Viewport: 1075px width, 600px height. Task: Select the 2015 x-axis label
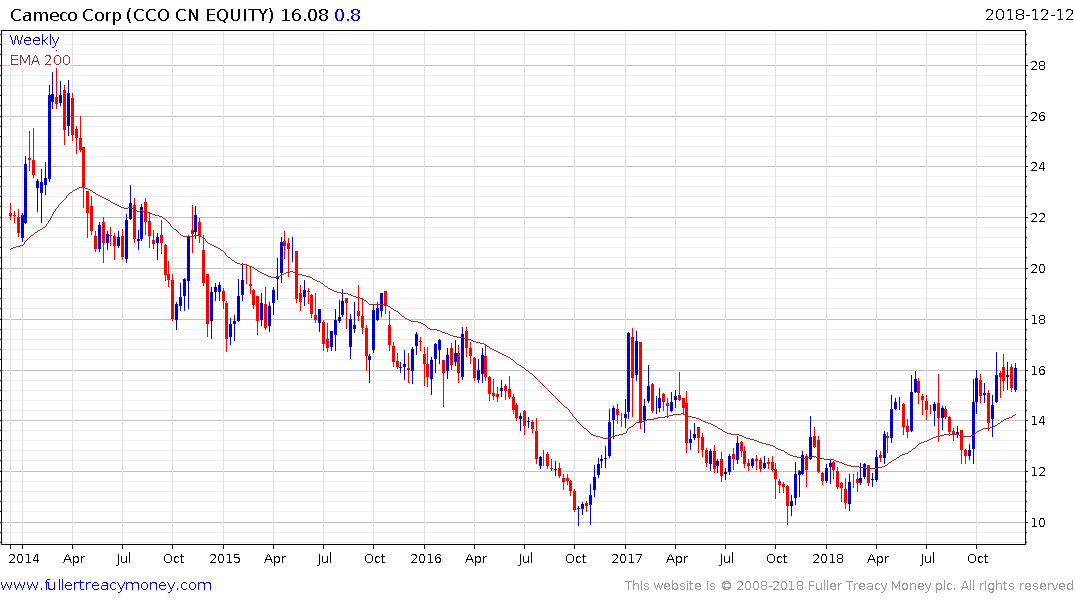[224, 558]
